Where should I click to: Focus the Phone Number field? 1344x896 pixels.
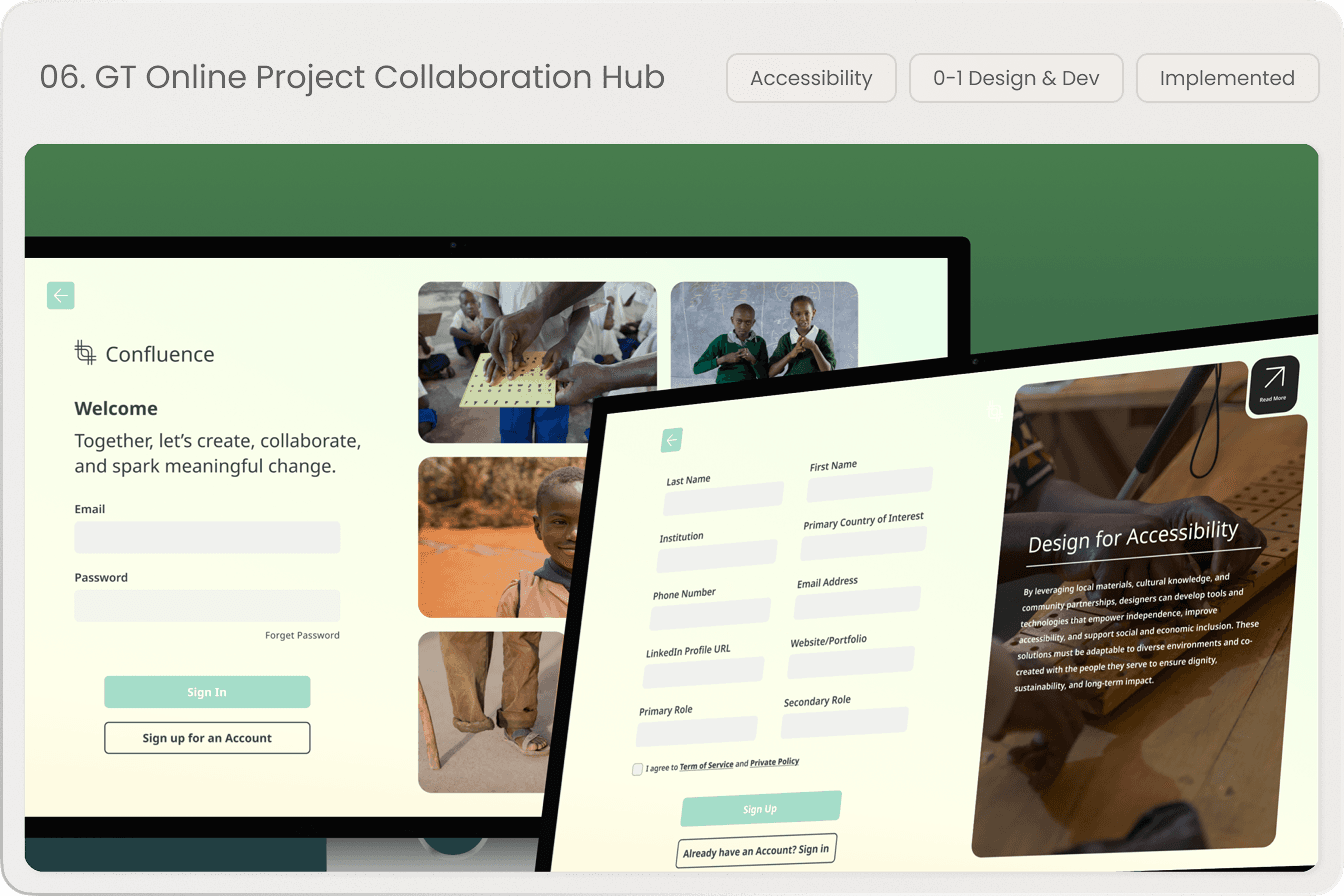tap(710, 614)
